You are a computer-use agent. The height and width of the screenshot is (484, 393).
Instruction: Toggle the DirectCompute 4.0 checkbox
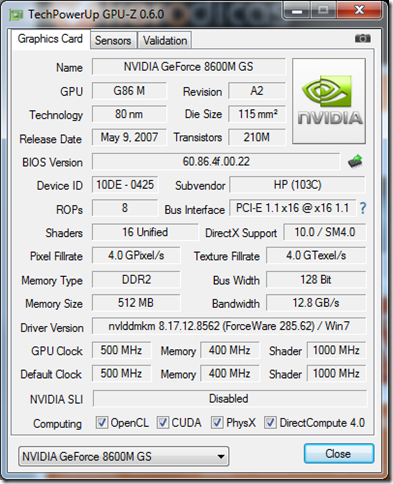[270, 423]
